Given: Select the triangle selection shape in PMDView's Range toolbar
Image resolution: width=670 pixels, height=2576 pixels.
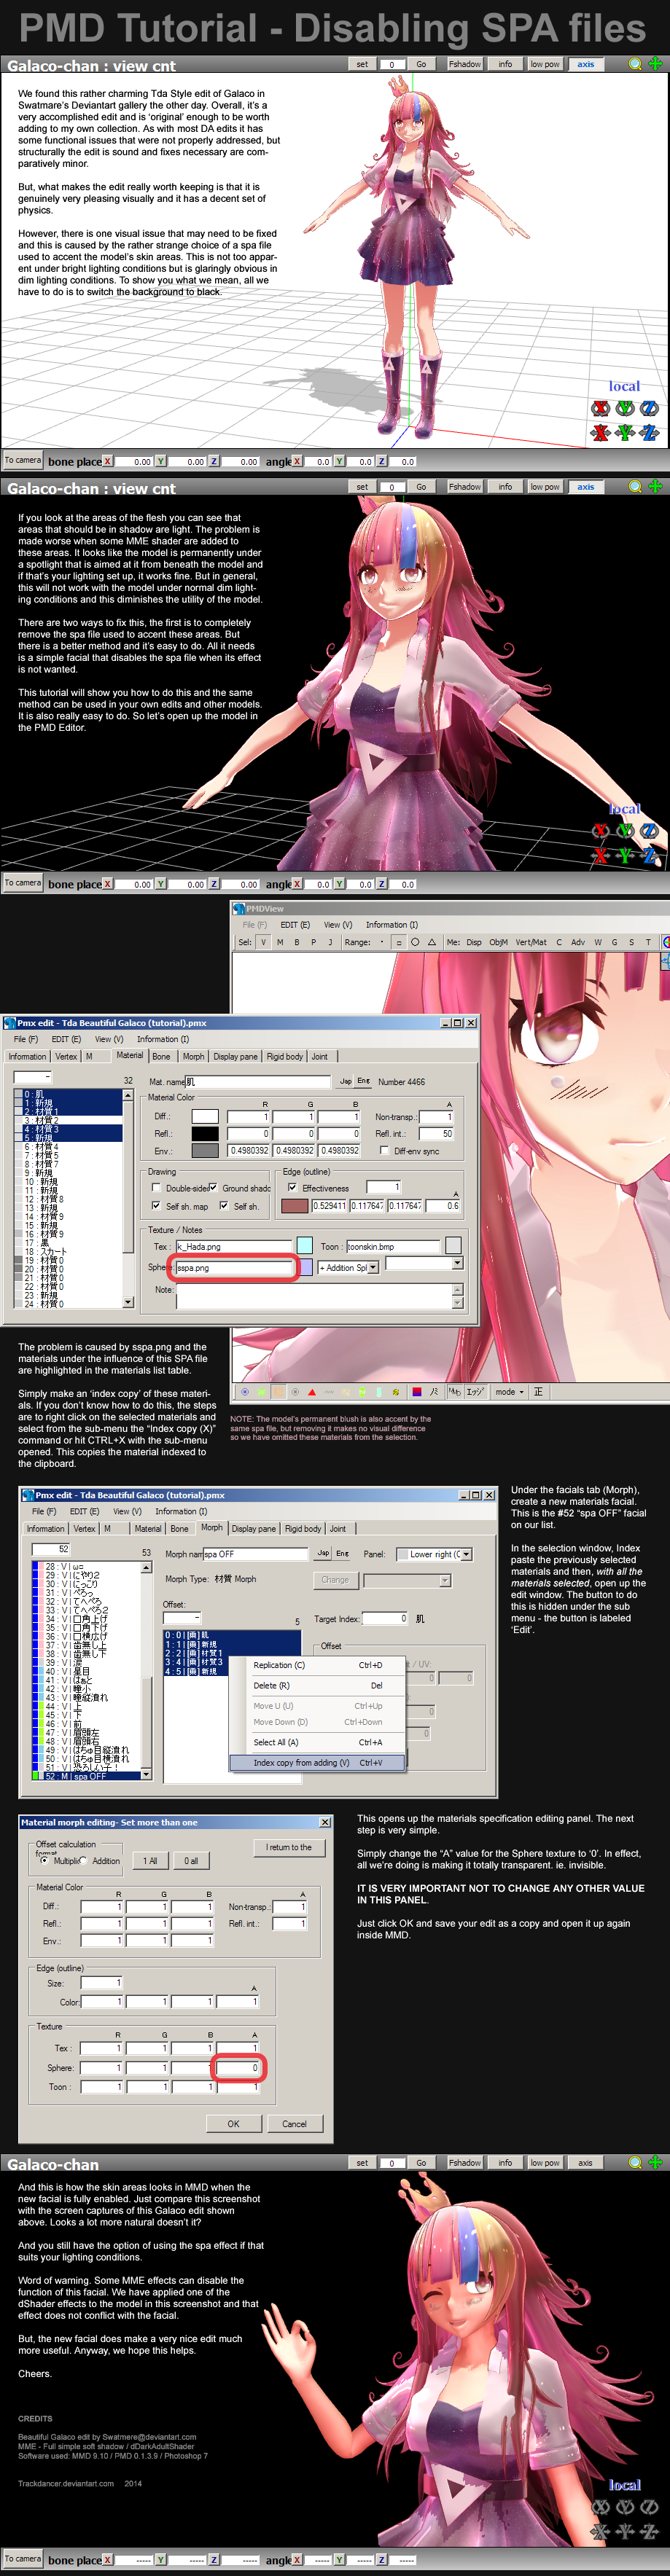Looking at the screenshot, I should (432, 941).
